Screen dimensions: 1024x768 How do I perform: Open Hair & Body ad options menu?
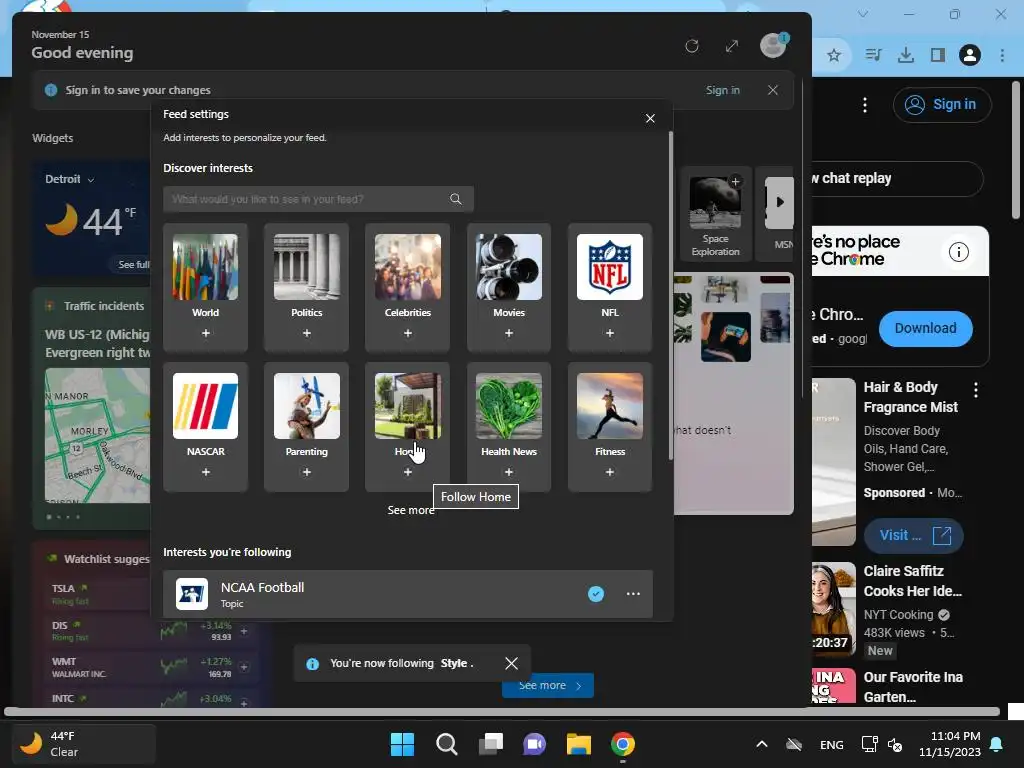[976, 390]
